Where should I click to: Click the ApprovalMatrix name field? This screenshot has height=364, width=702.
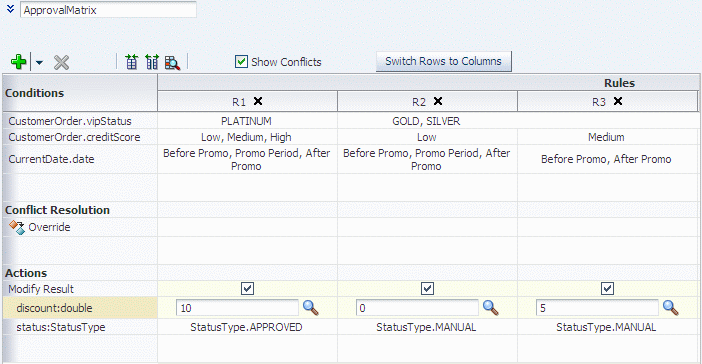pyautogui.click(x=108, y=10)
